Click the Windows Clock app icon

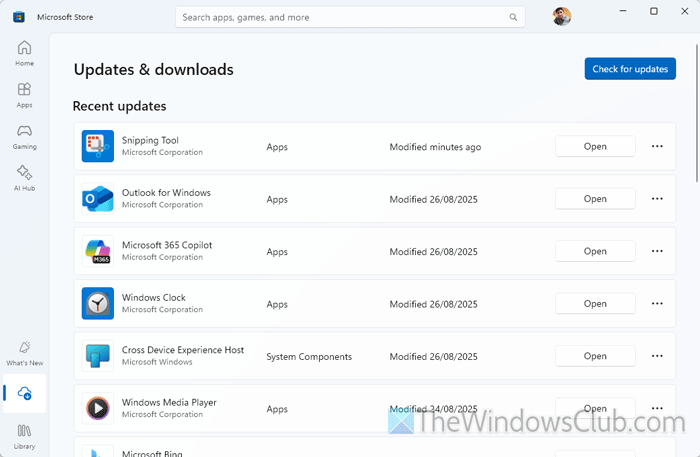pyautogui.click(x=97, y=303)
